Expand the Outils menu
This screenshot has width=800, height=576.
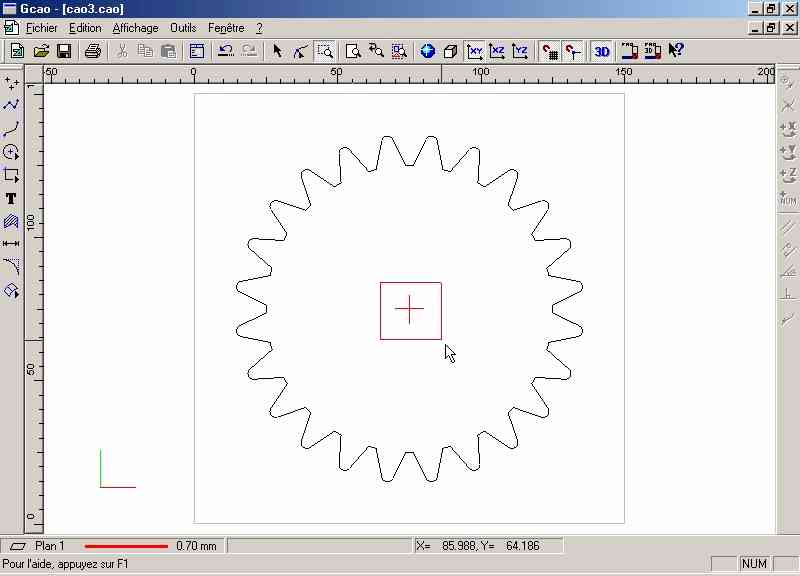183,28
